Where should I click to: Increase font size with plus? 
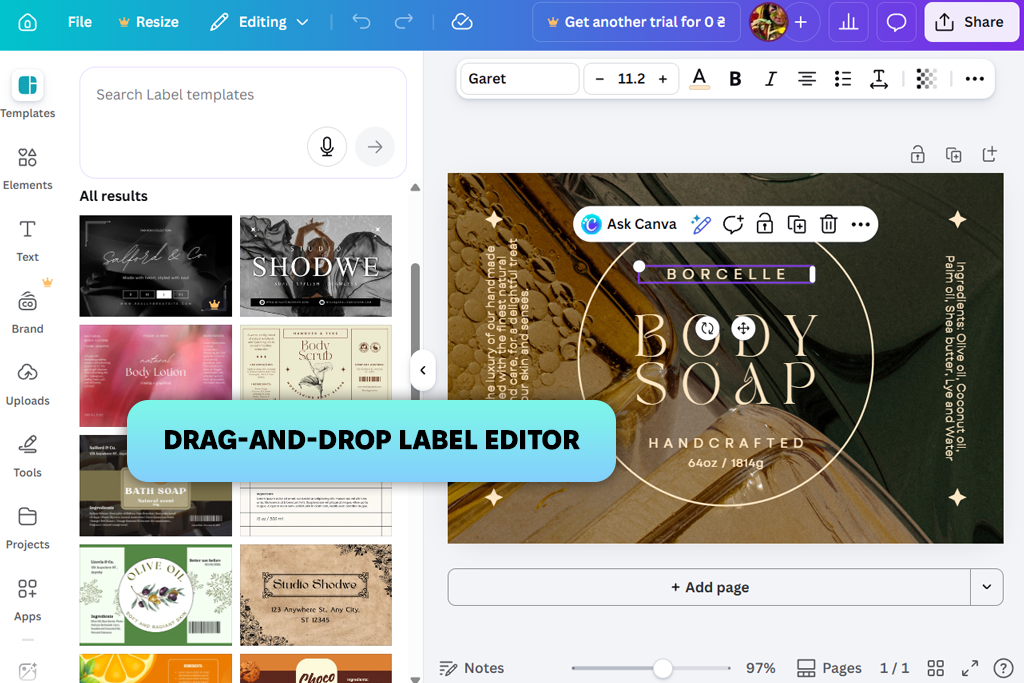(663, 79)
